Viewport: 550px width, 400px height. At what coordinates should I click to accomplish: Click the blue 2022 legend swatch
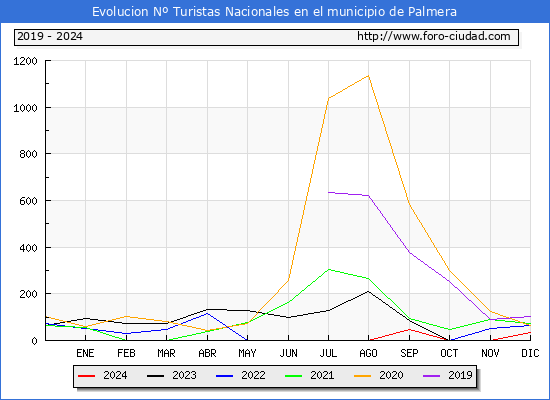point(224,376)
